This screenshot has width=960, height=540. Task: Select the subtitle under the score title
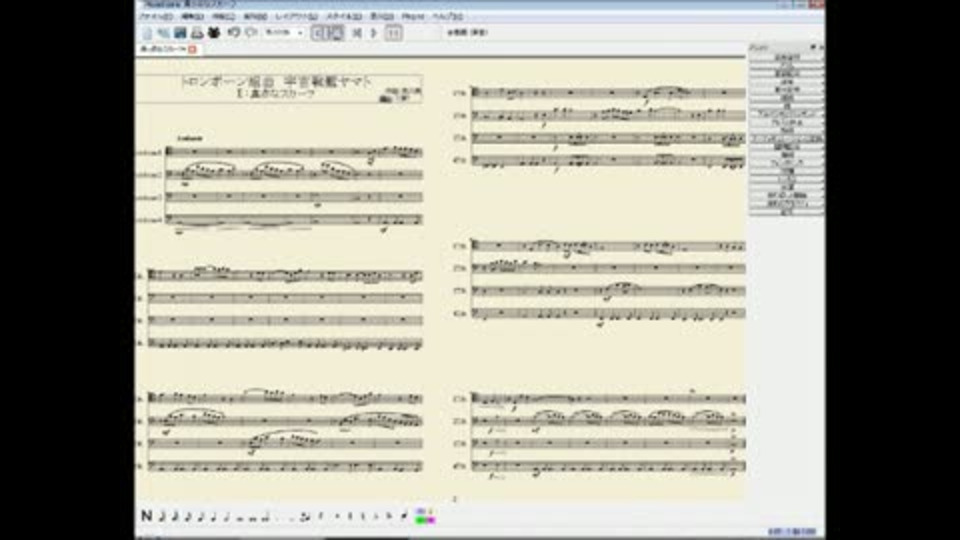275,94
